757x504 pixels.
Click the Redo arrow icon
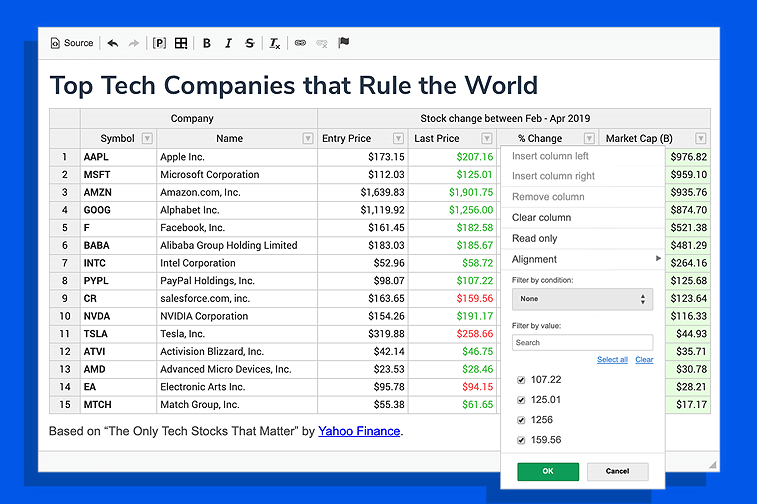click(x=133, y=43)
